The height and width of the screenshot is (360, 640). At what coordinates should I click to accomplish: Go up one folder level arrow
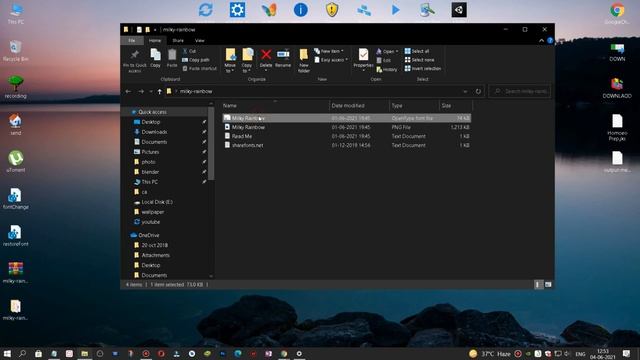160,91
